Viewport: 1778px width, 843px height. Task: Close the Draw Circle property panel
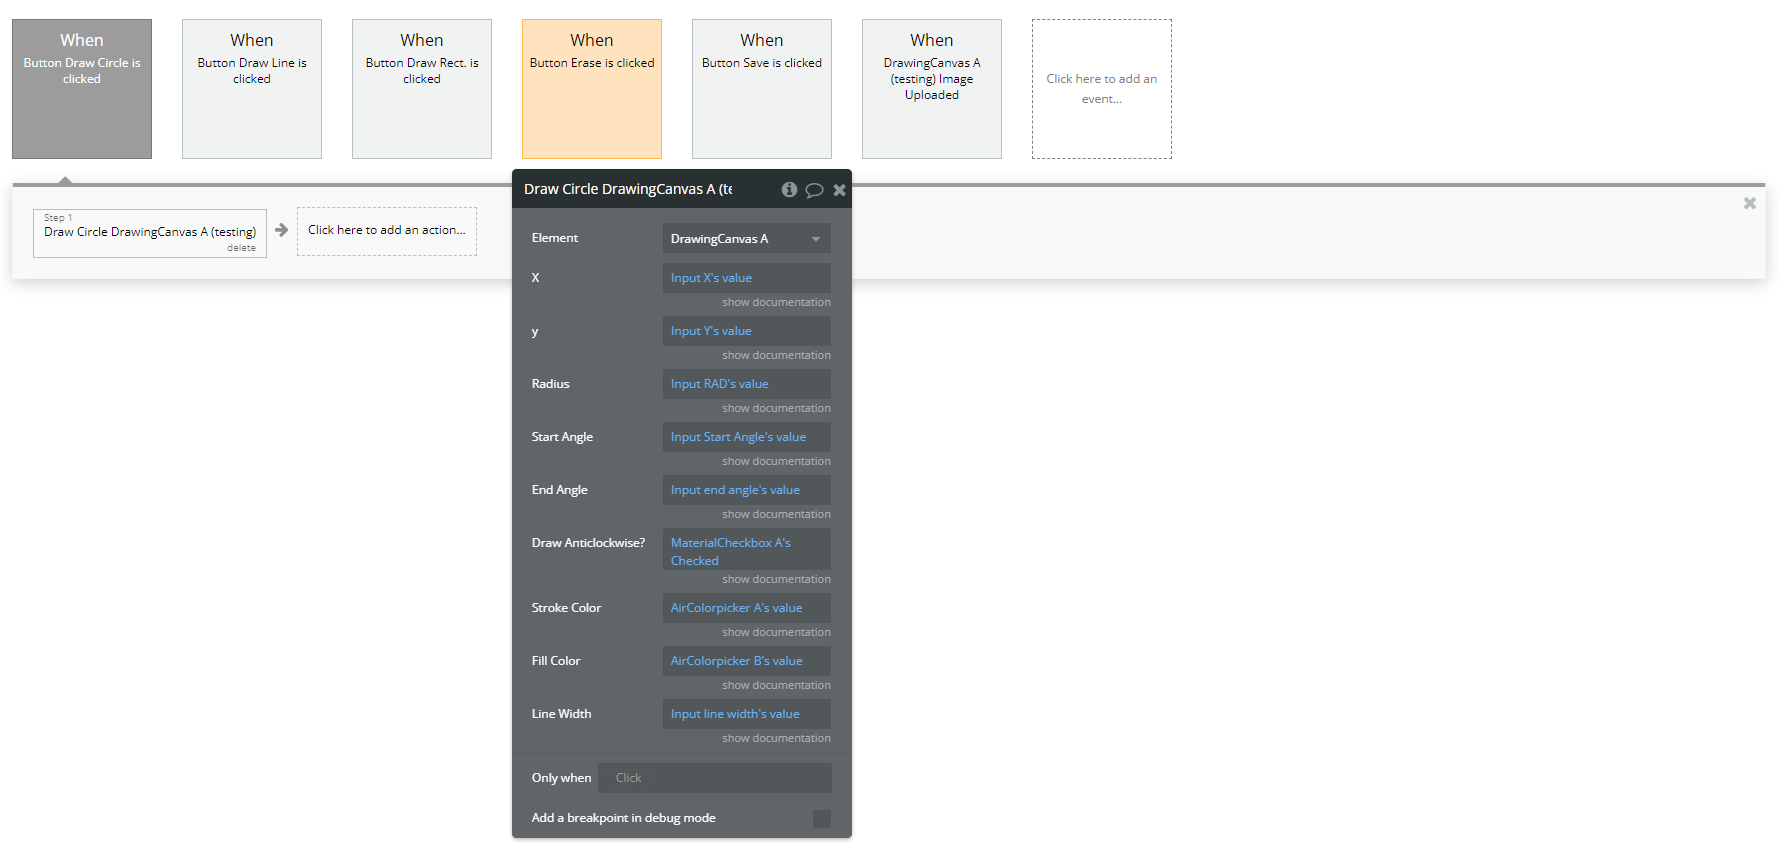tap(839, 190)
